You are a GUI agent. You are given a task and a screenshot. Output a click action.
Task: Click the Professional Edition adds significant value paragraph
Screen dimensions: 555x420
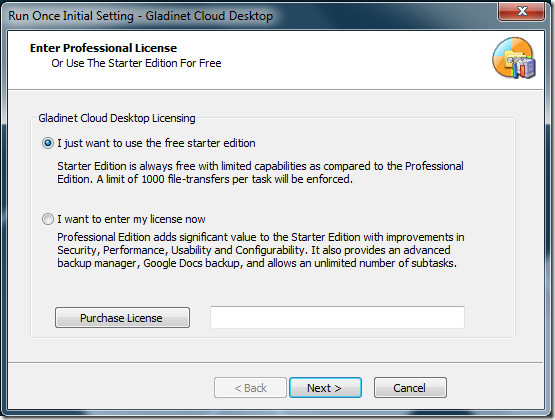coord(261,250)
